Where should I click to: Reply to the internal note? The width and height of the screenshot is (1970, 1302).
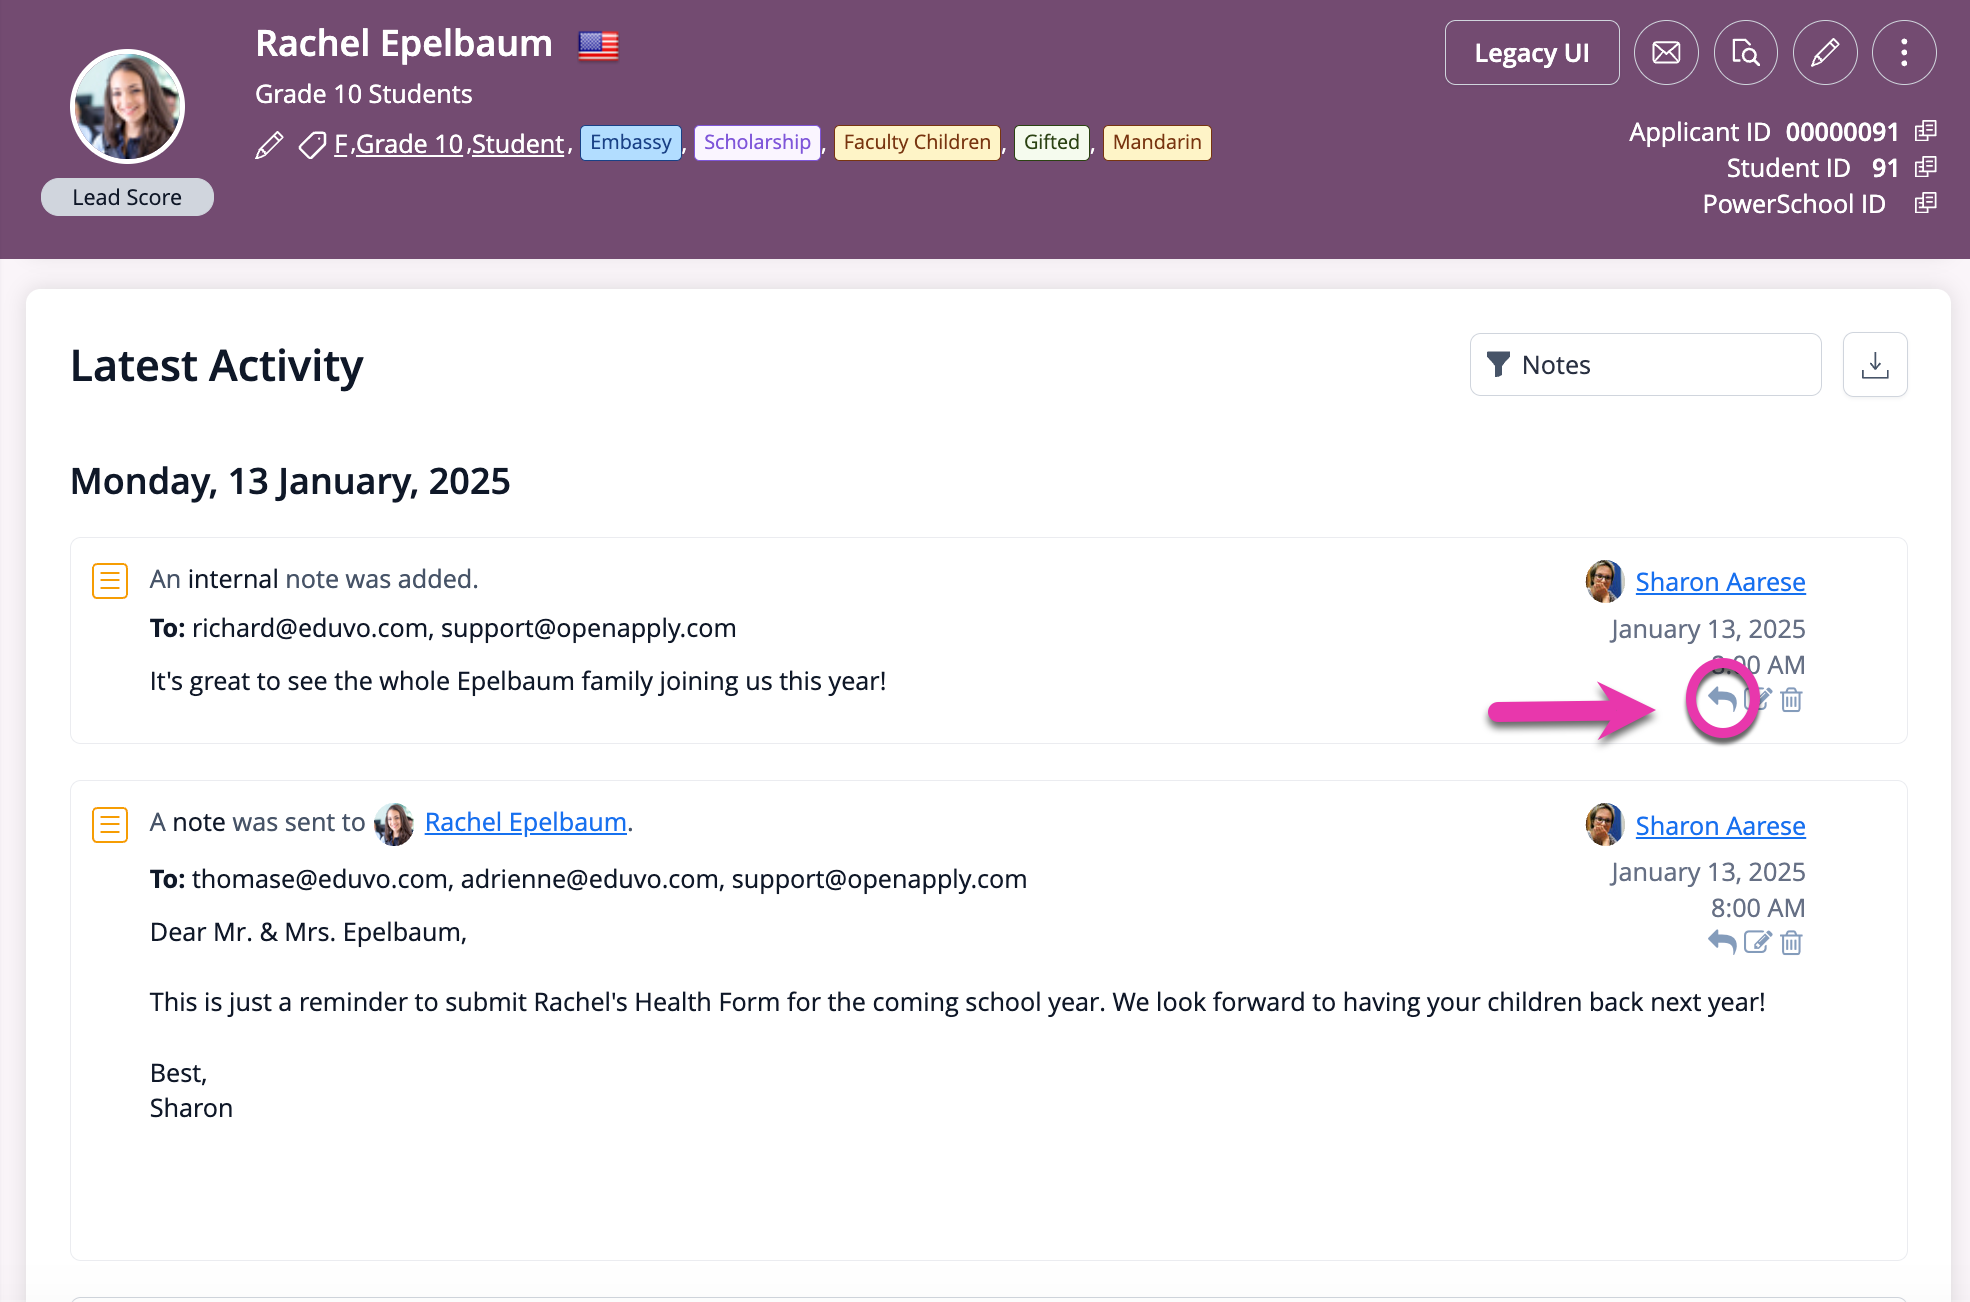(x=1722, y=699)
